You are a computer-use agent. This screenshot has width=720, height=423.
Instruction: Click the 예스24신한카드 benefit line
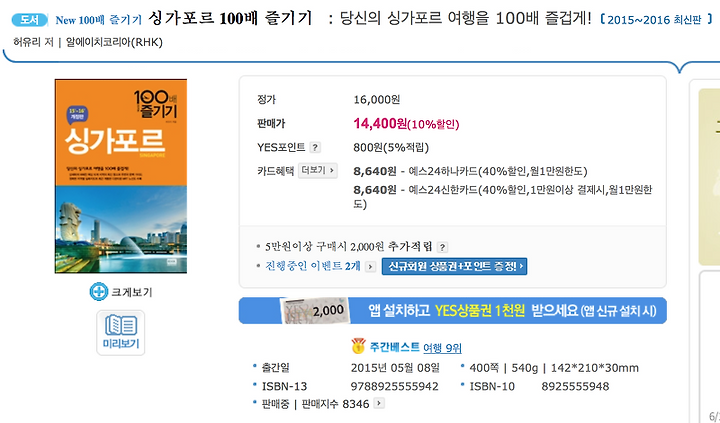coord(502,196)
